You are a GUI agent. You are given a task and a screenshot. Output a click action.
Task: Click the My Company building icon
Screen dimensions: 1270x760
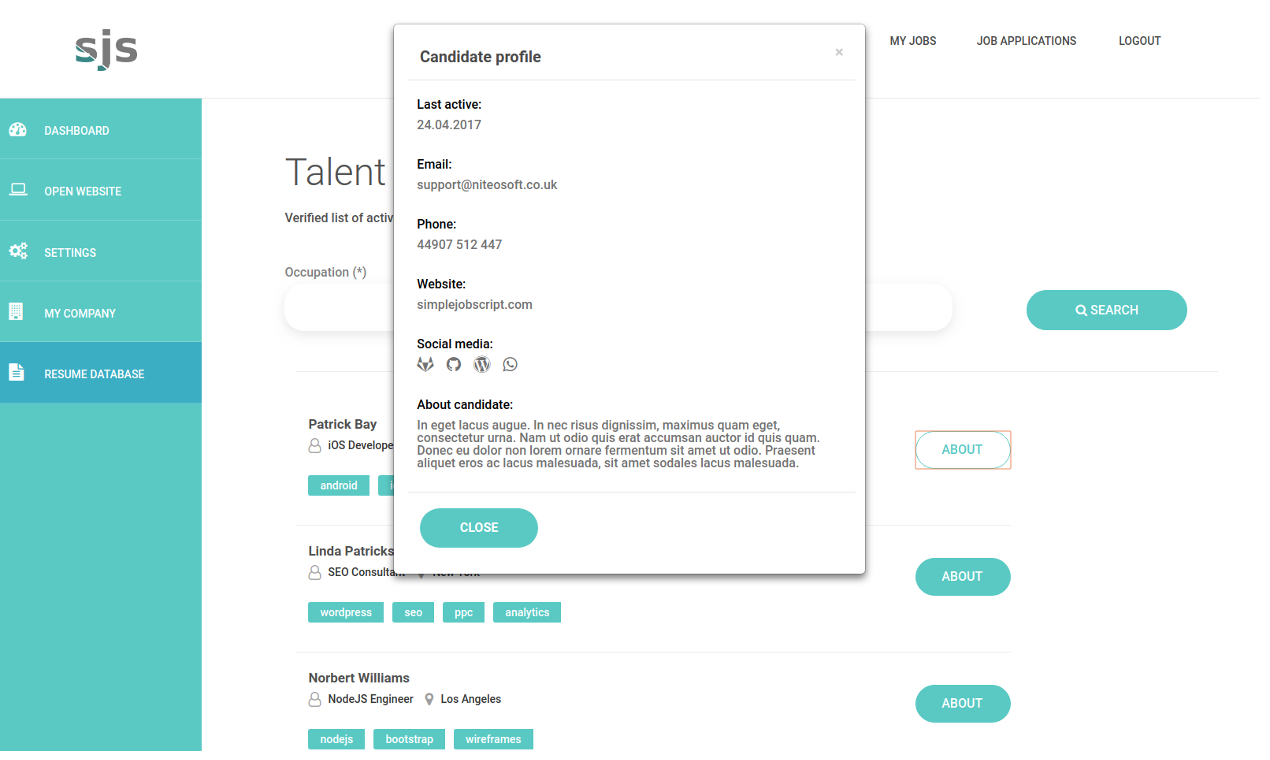click(18, 312)
